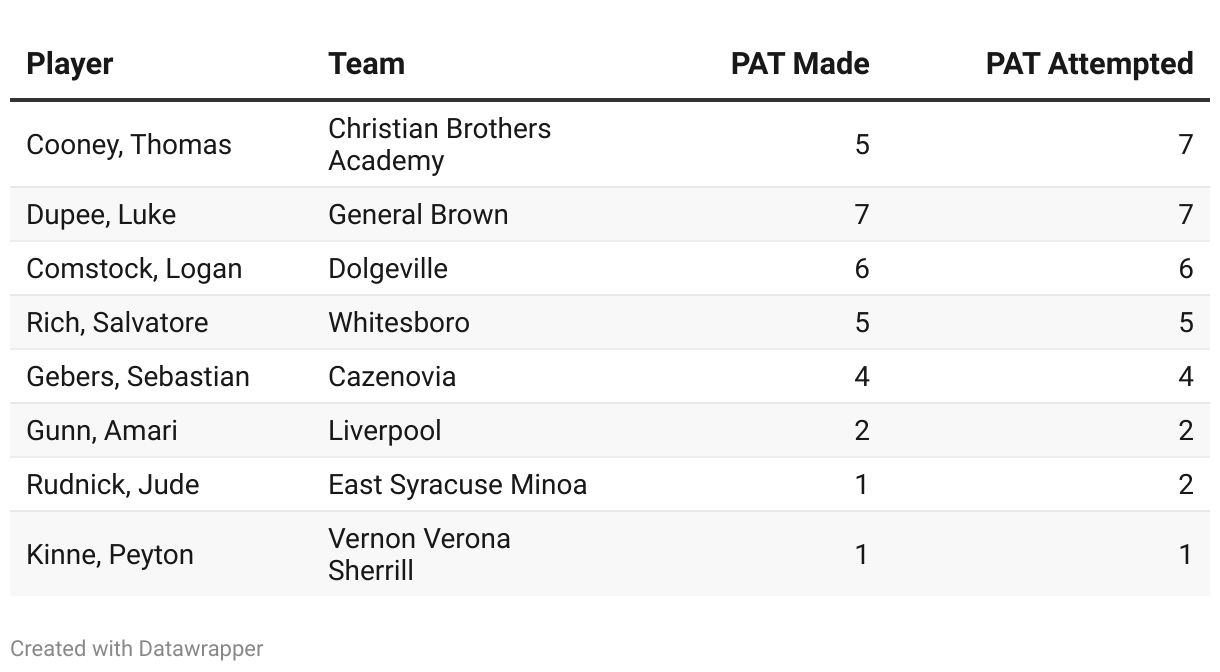Click the Comstock, Logan player name
The image size is (1220, 672).
[x=134, y=269]
